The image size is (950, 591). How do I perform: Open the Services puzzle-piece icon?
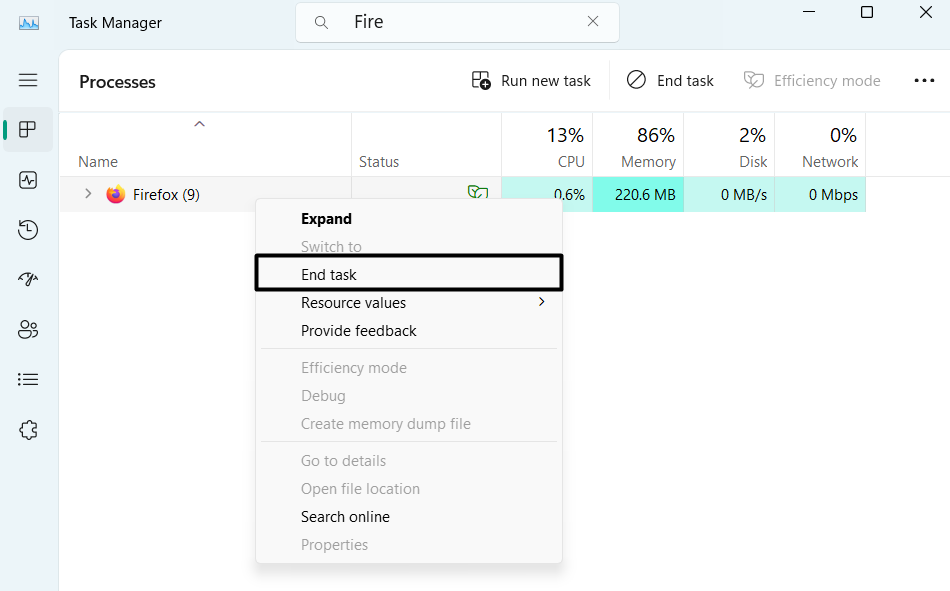[28, 429]
